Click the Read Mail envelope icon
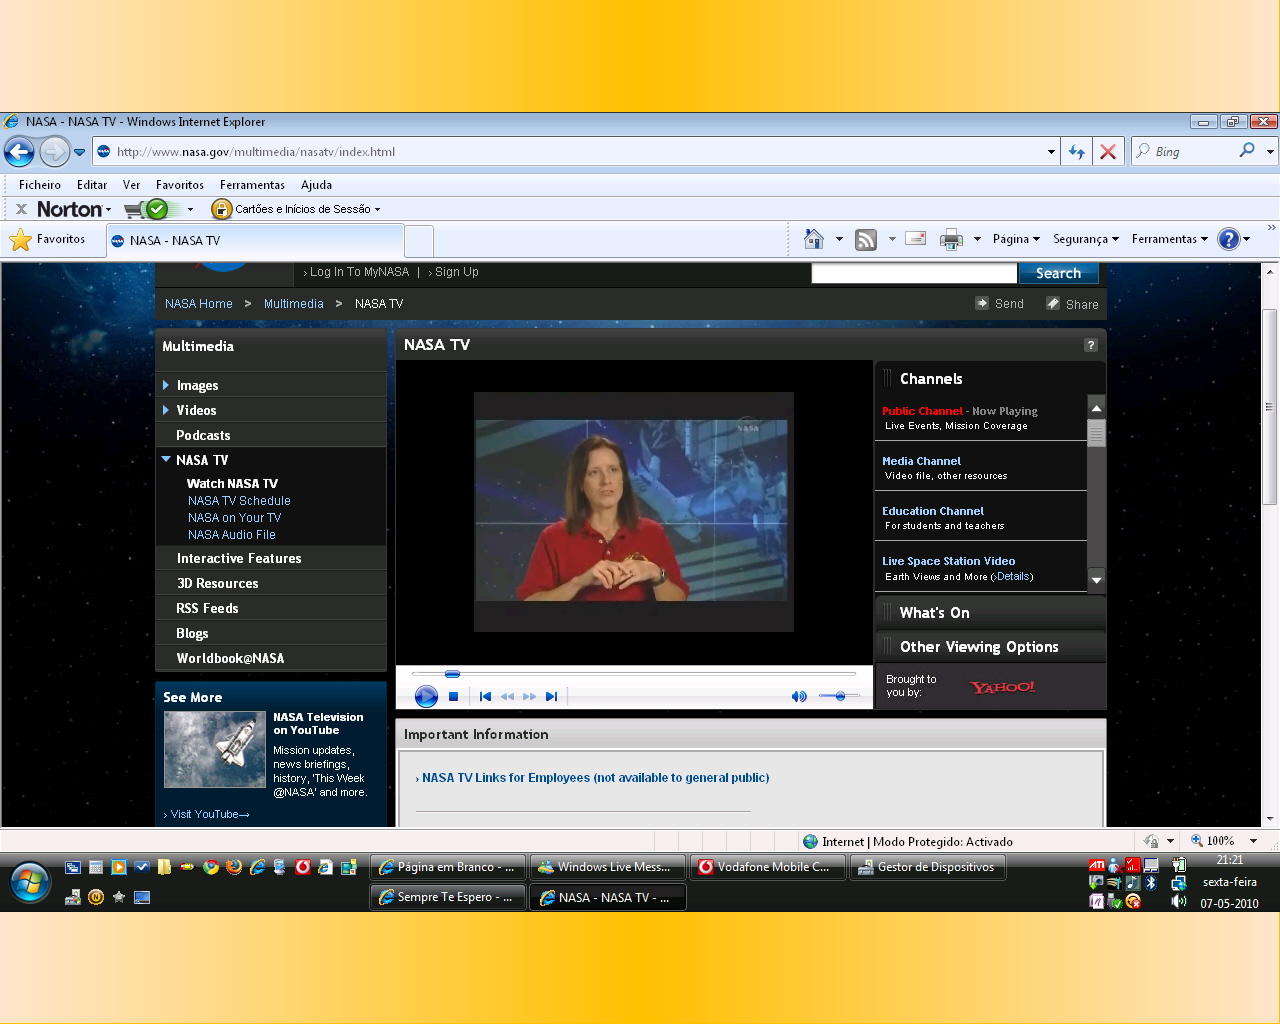This screenshot has width=1280, height=1024. pos(915,239)
